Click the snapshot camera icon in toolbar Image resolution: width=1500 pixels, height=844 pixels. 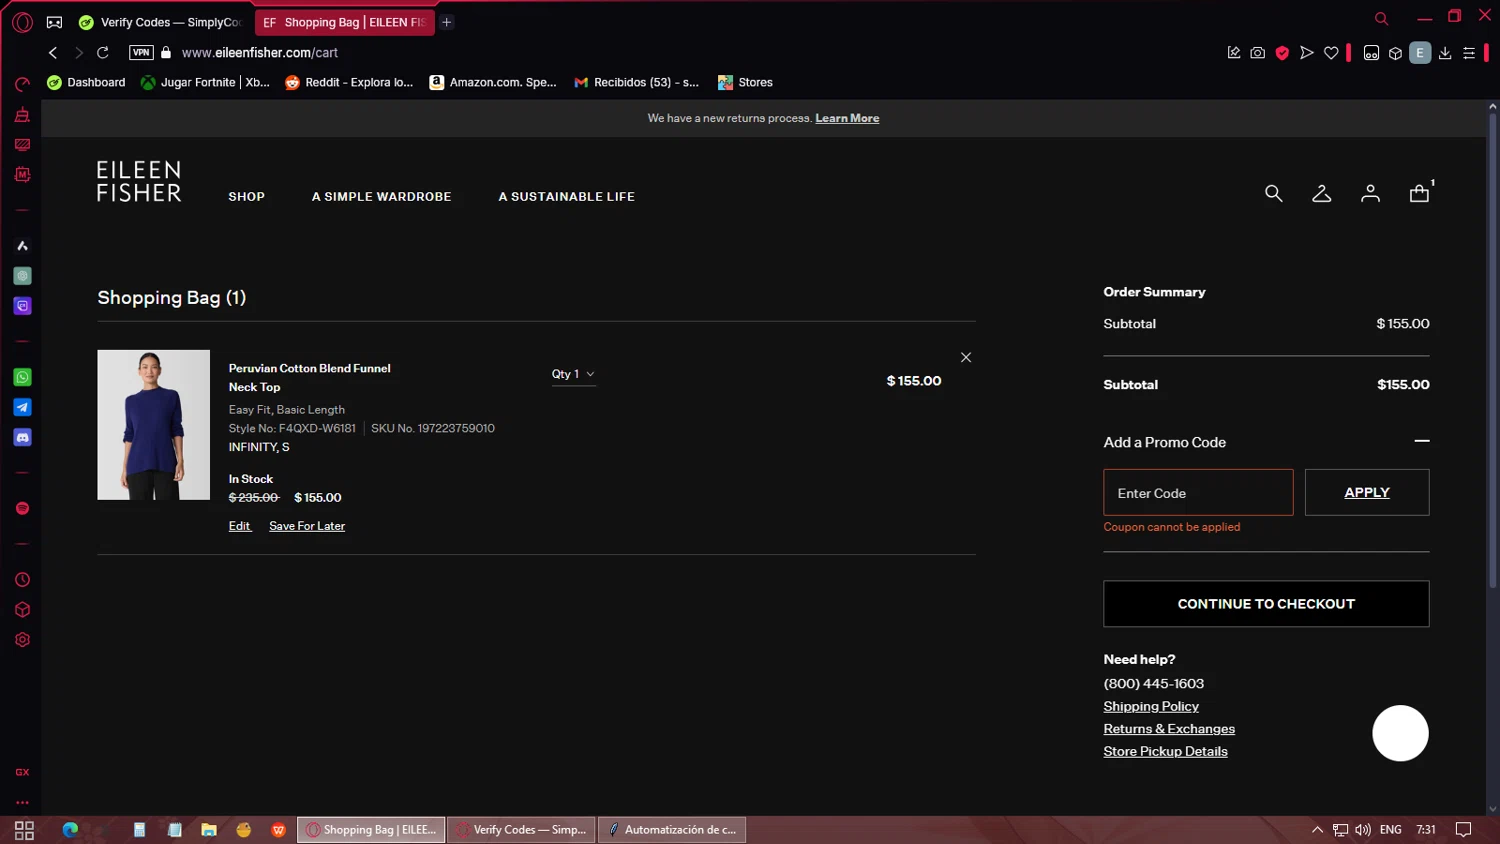coord(1258,53)
